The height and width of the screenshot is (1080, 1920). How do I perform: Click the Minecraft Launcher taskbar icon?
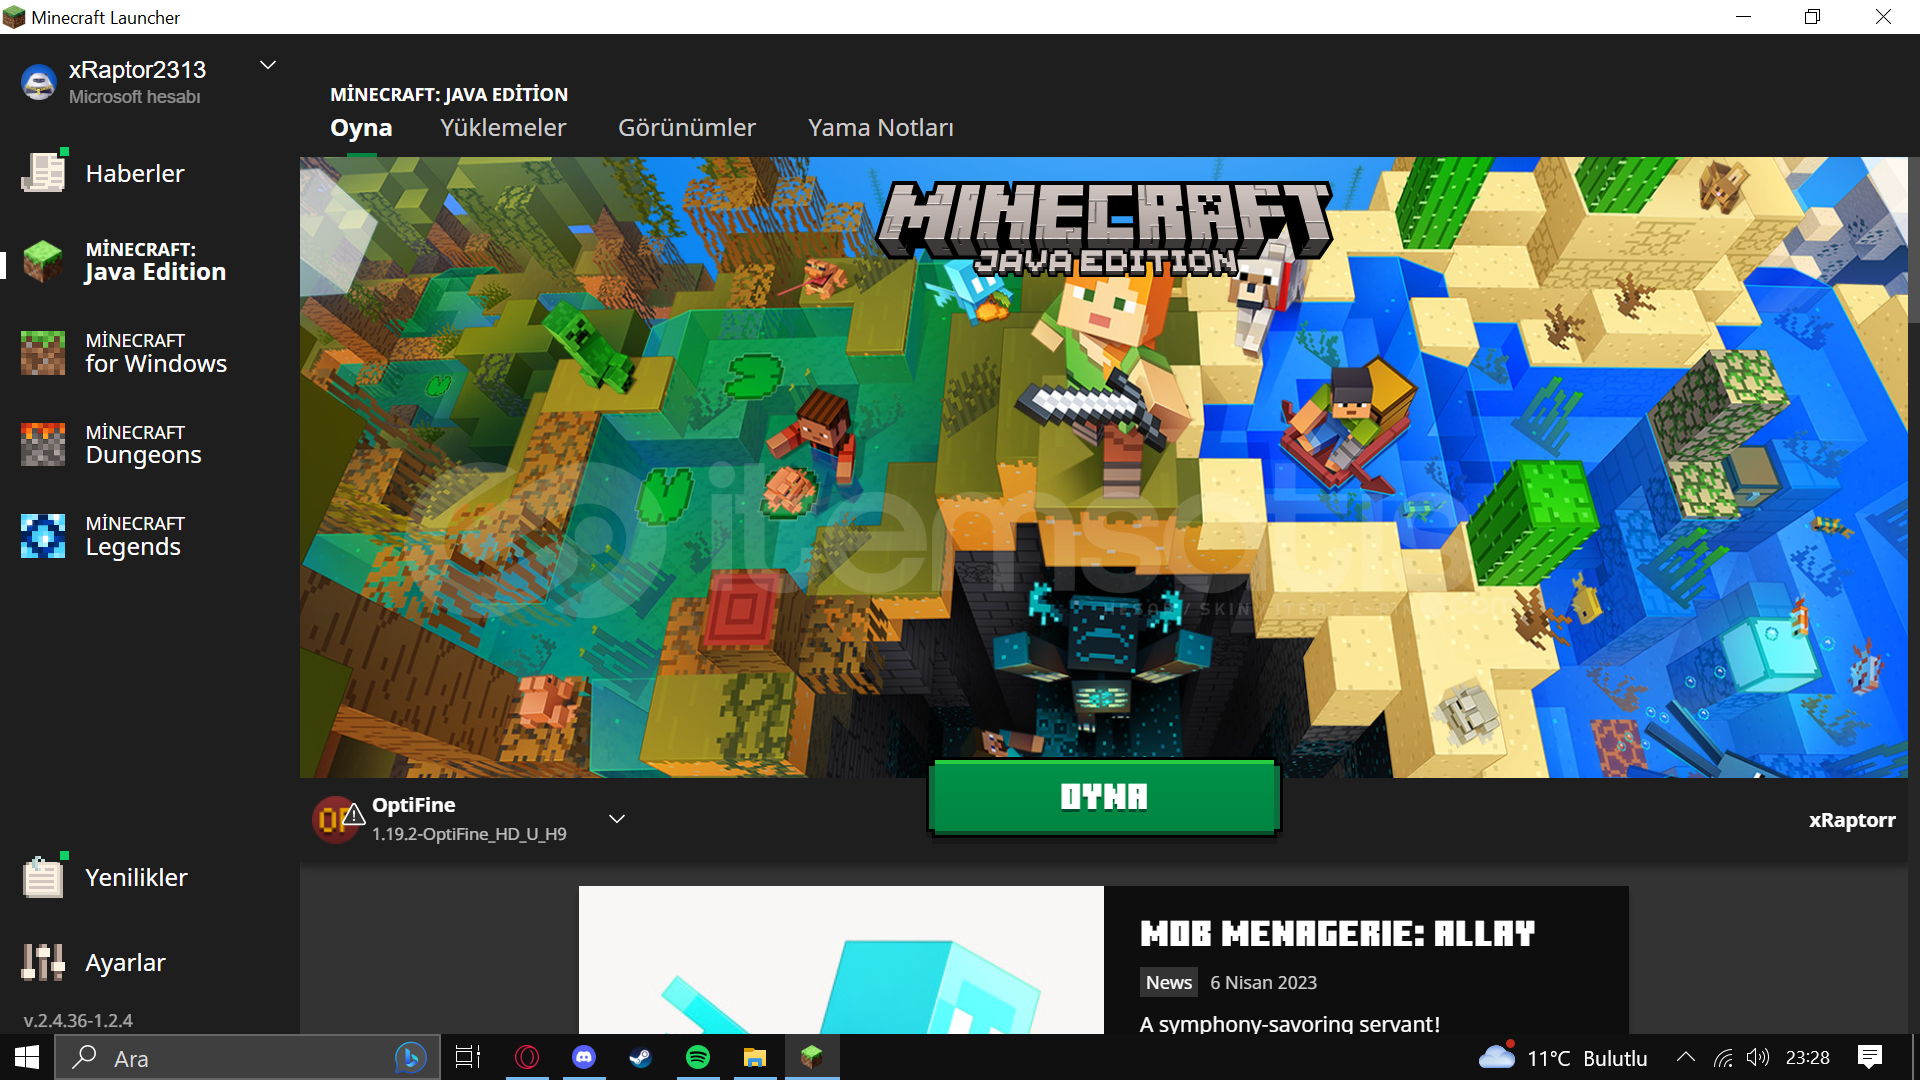(812, 1057)
